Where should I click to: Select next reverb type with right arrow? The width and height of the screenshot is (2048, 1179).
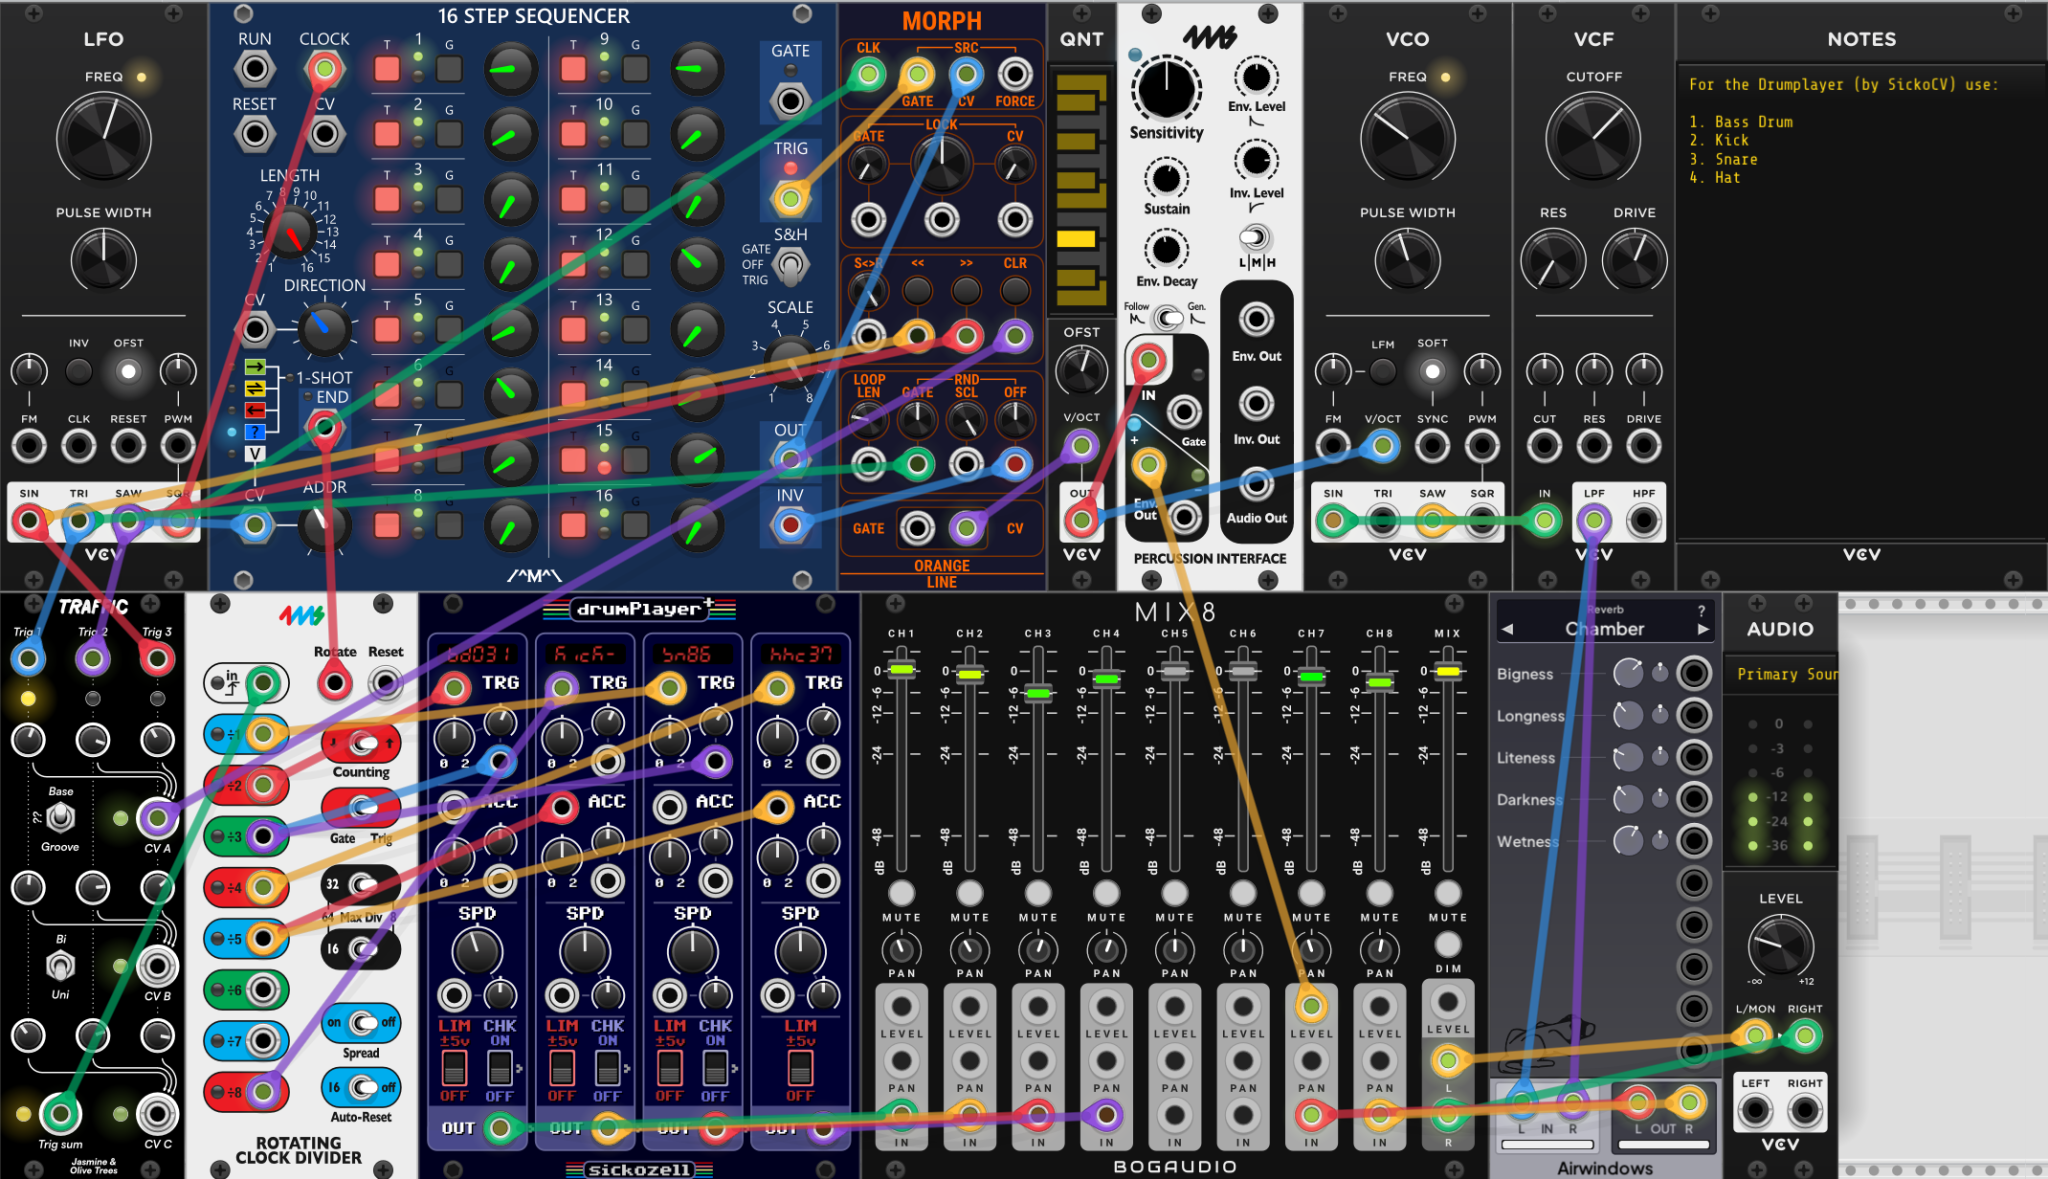[x=1702, y=629]
